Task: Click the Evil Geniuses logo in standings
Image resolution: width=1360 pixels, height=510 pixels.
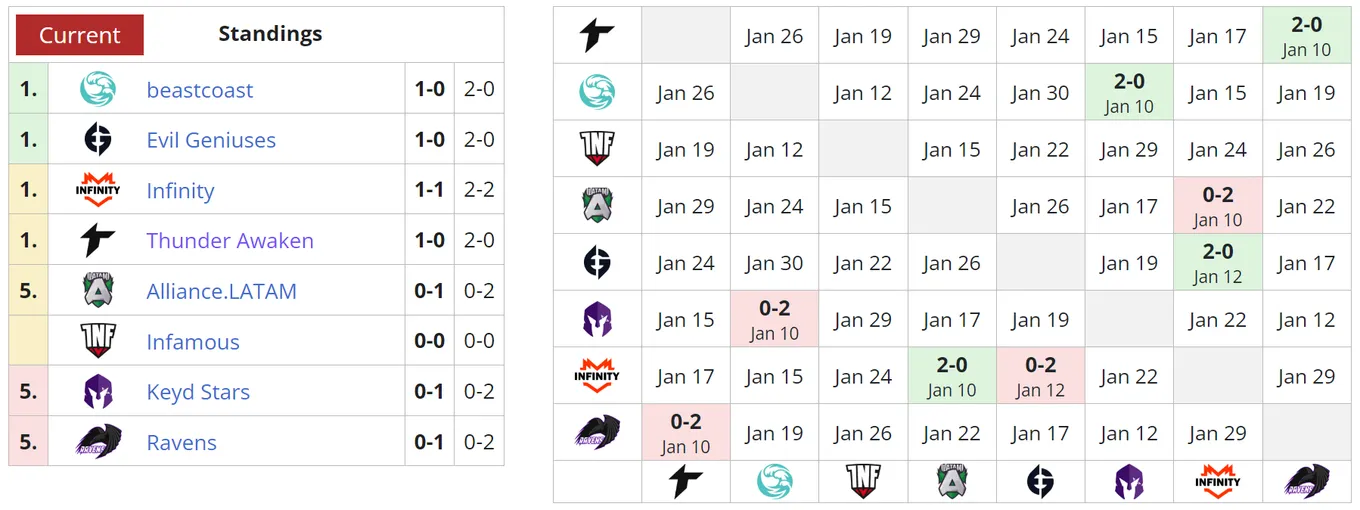Action: click(x=98, y=140)
